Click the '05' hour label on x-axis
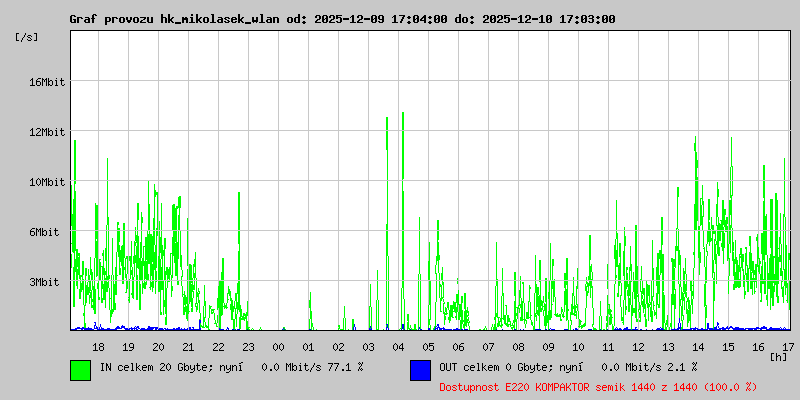 [429, 347]
